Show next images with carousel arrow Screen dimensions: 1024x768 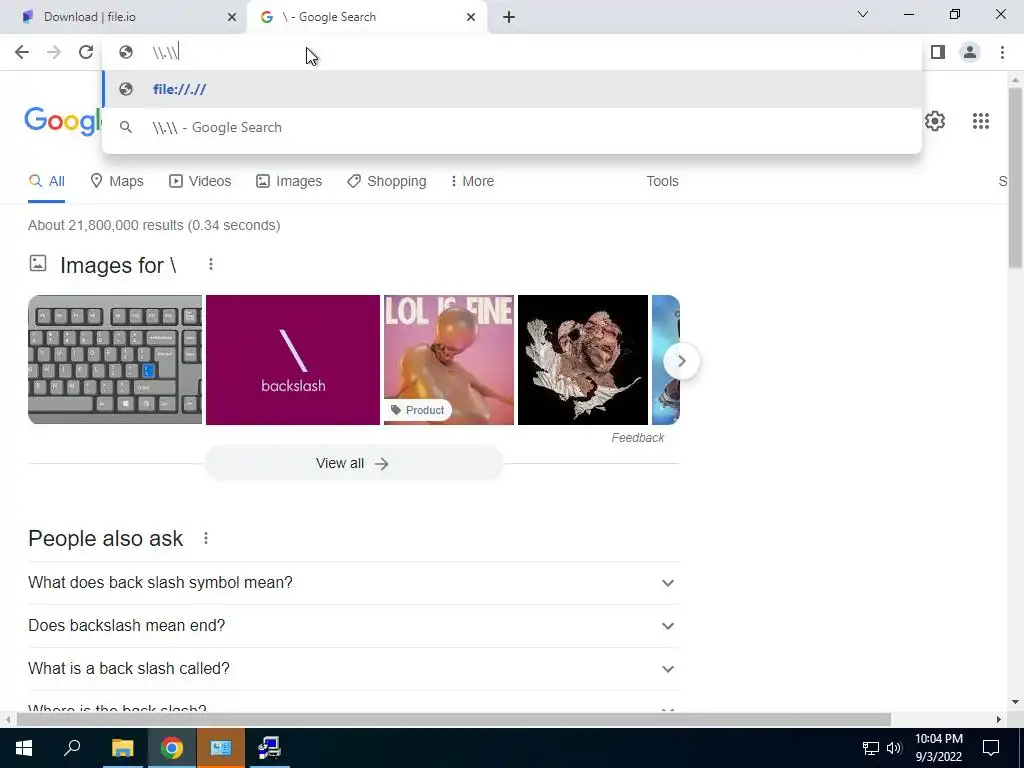(x=681, y=361)
